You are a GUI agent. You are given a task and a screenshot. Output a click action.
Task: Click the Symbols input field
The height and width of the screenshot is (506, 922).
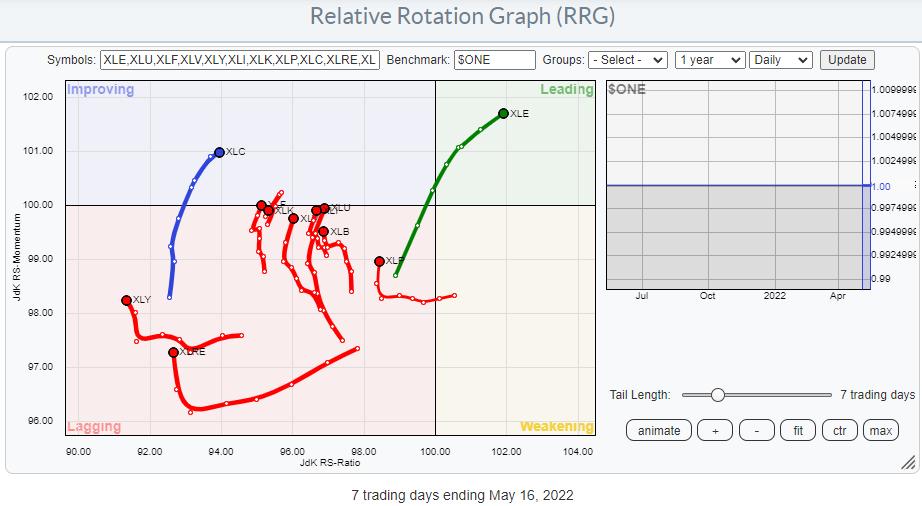240,60
